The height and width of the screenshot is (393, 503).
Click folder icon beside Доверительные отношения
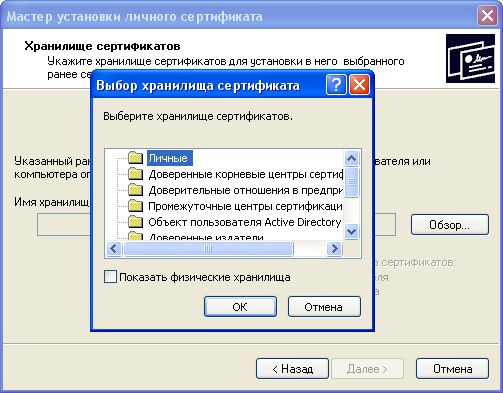[x=136, y=190]
